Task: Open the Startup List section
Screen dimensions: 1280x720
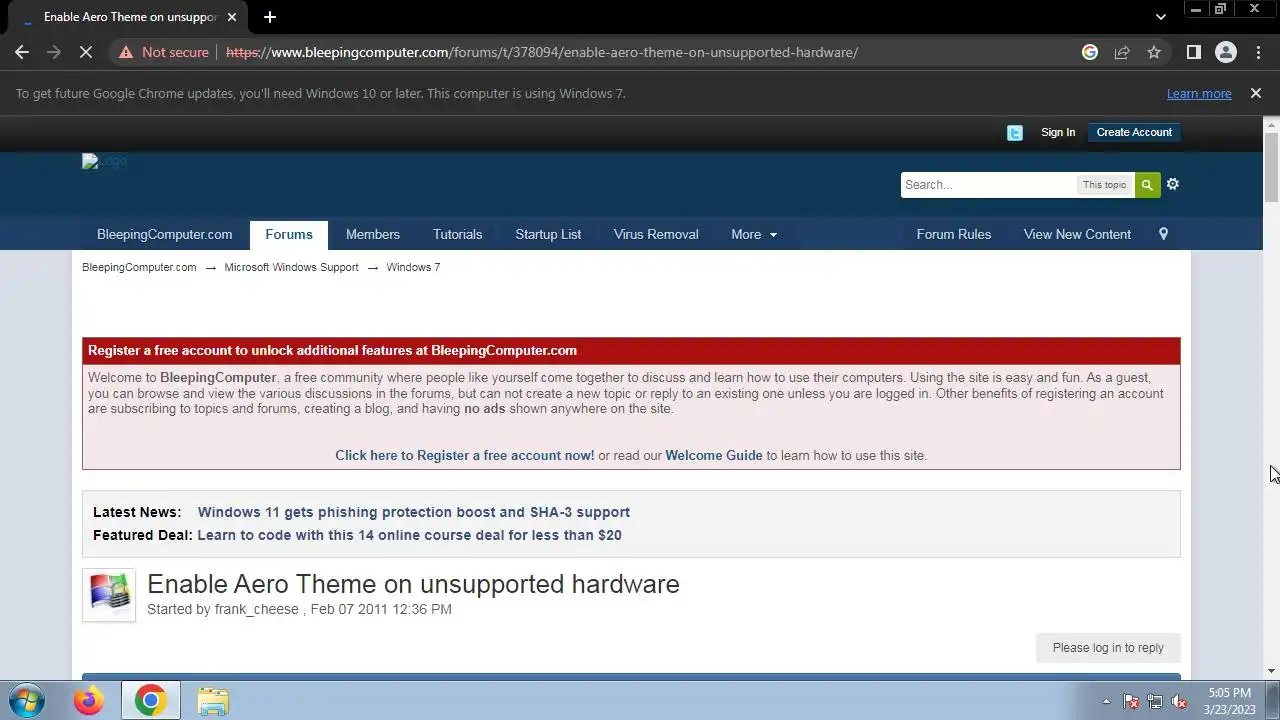Action: (548, 234)
